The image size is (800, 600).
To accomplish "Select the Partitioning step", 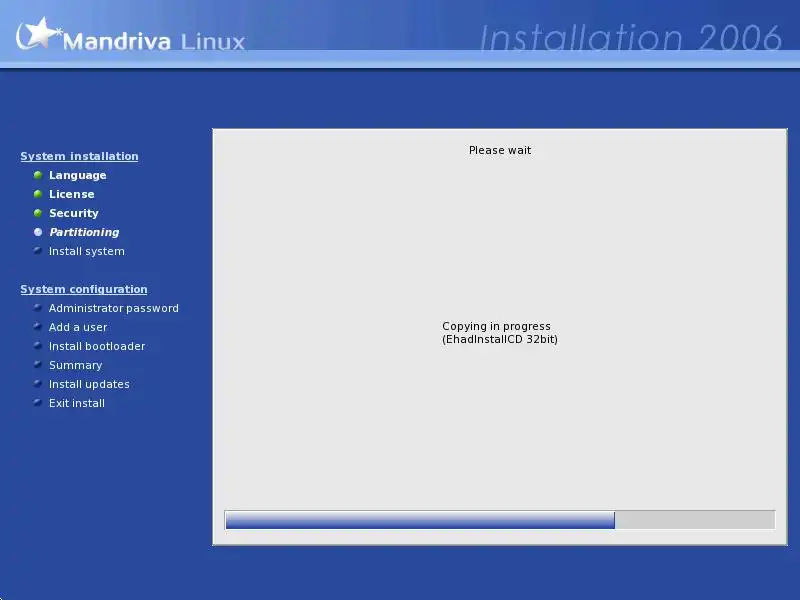I will [x=84, y=232].
